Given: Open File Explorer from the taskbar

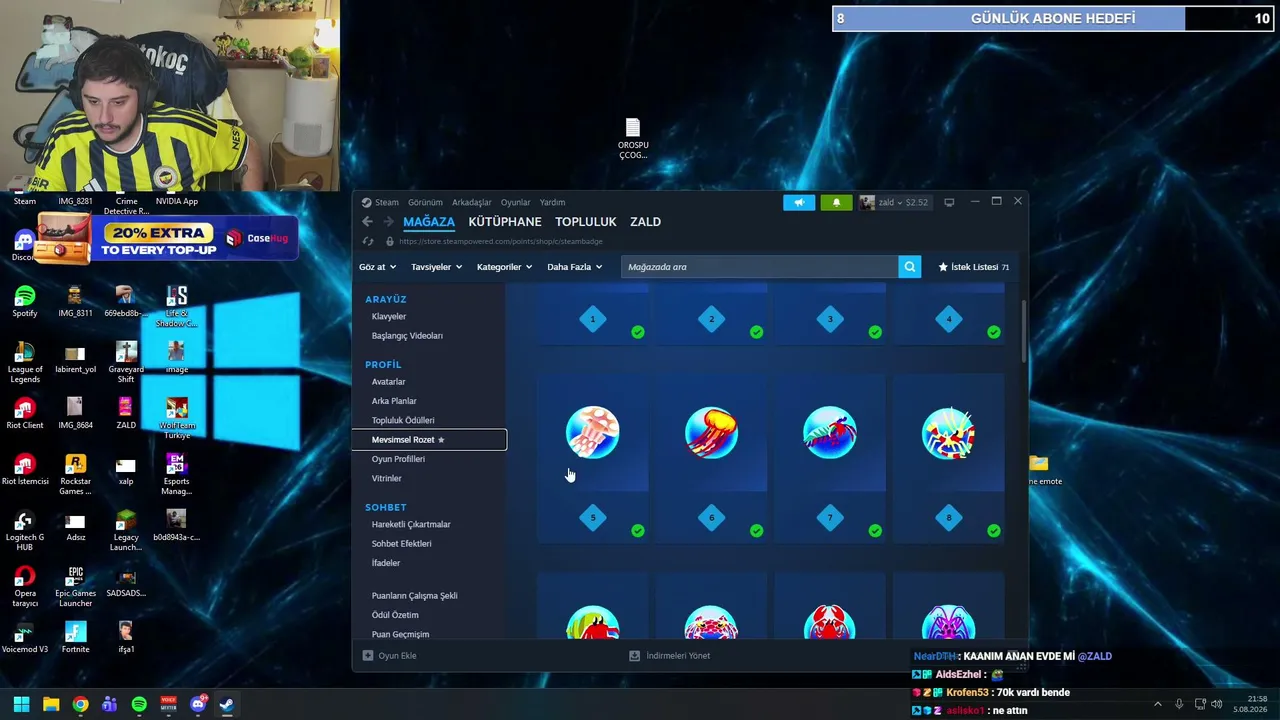Looking at the screenshot, I should 51,704.
